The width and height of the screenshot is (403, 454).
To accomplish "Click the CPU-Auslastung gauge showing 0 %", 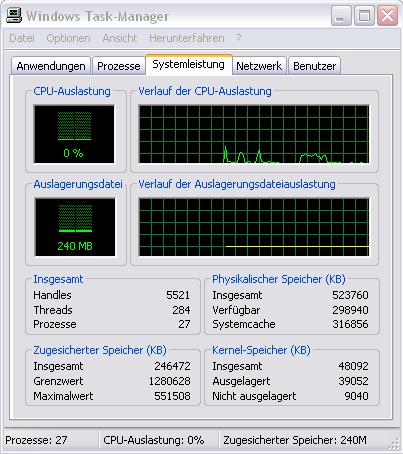I will [x=74, y=134].
